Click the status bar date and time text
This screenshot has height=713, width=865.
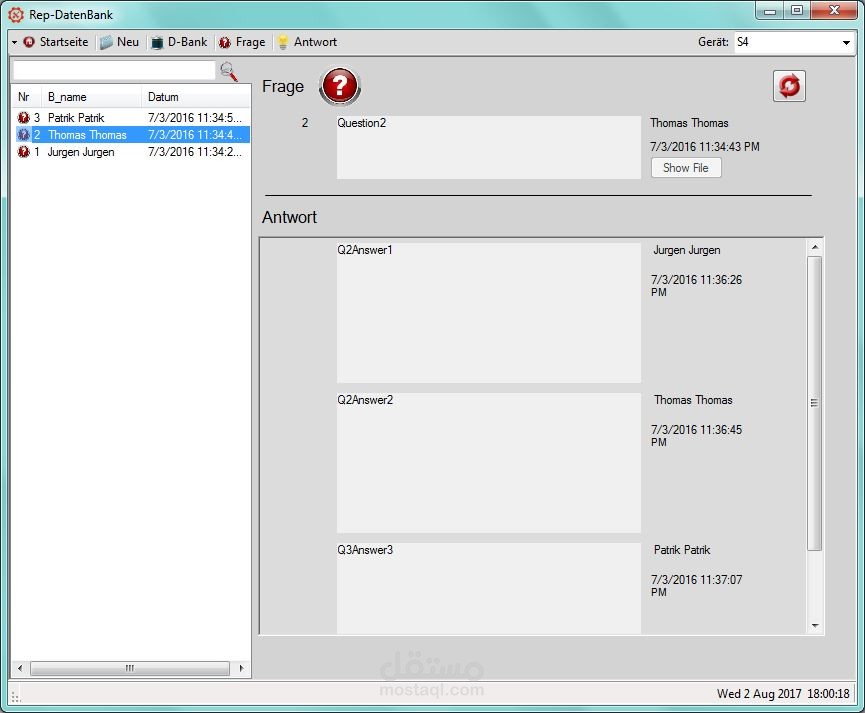click(783, 694)
